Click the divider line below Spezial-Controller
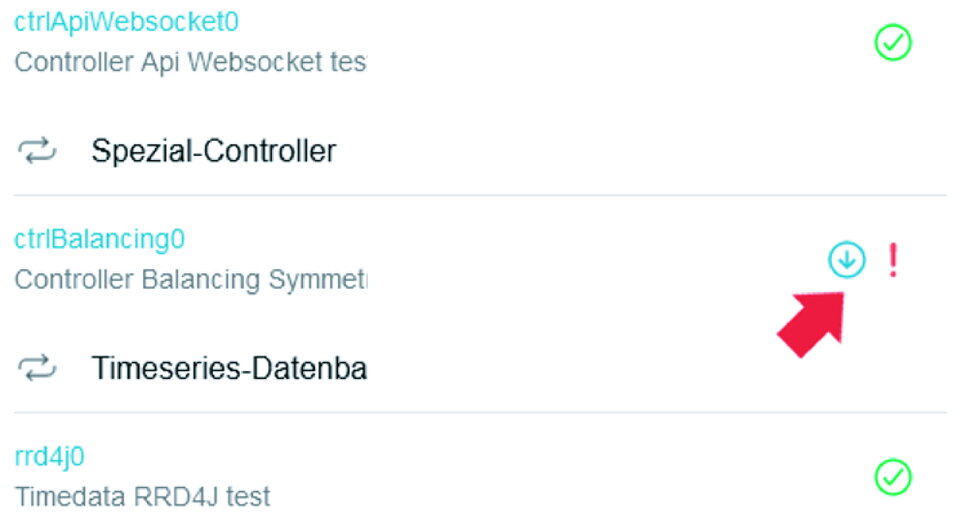957x522 pixels. (480, 195)
